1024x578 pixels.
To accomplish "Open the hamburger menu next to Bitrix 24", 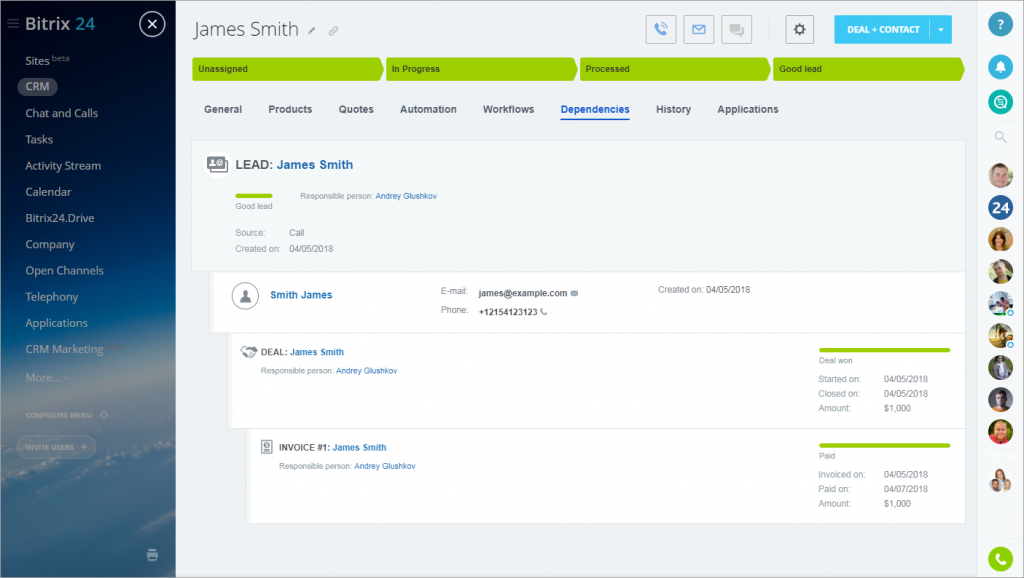I will (x=12, y=24).
